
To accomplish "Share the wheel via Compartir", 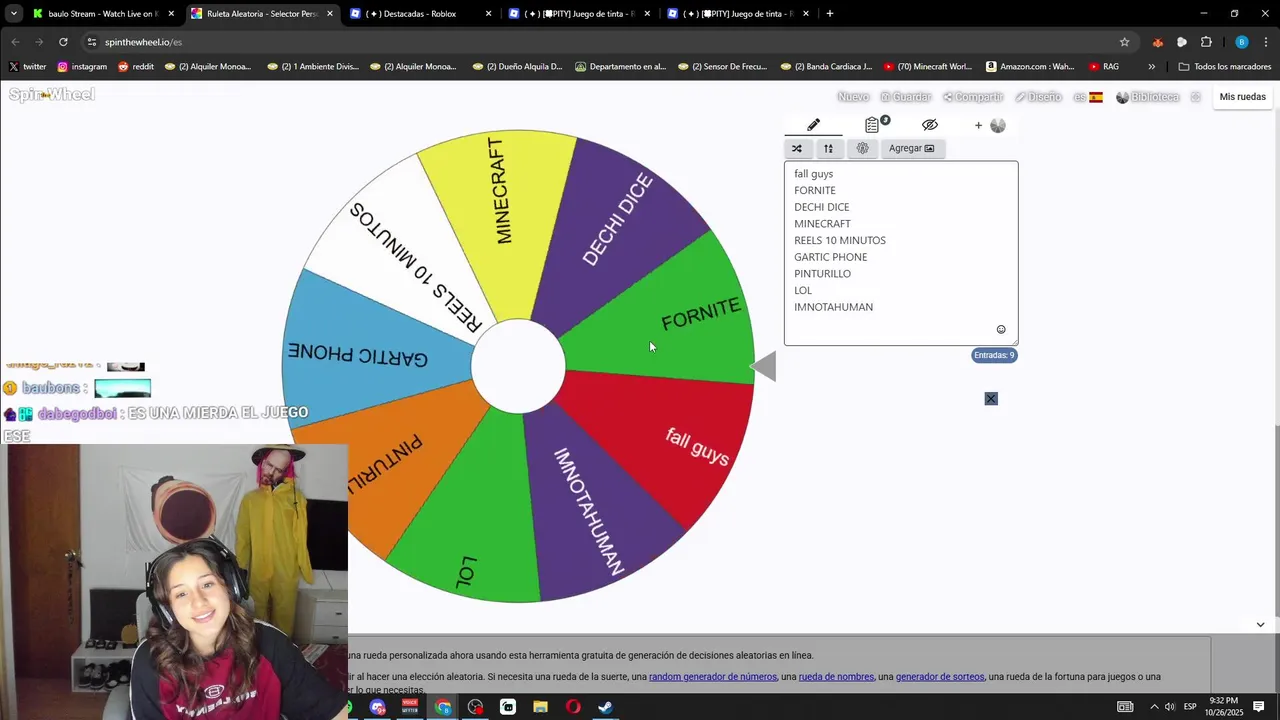I will coord(973,97).
